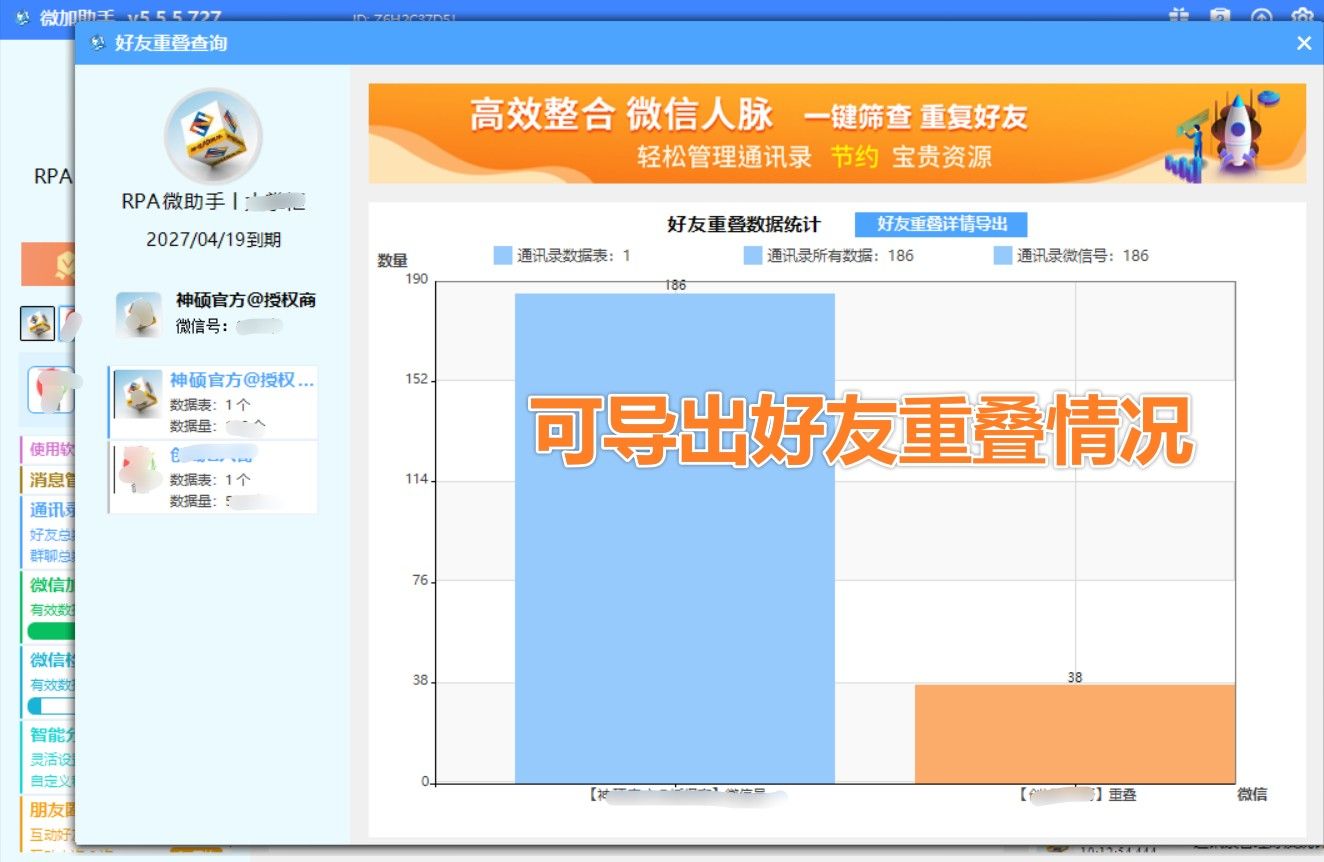The height and width of the screenshot is (862, 1324).
Task: Click the update upload icon in title bar
Action: tap(1261, 14)
